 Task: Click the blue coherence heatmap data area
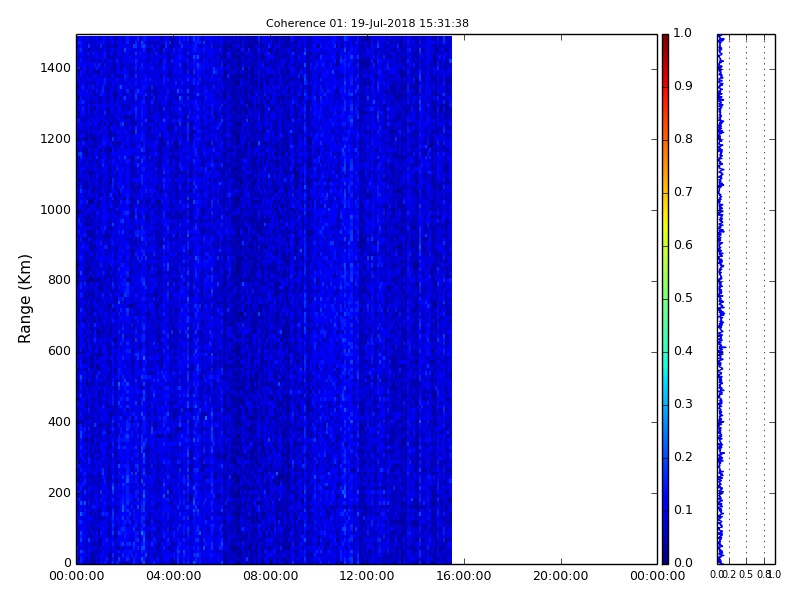264,299
